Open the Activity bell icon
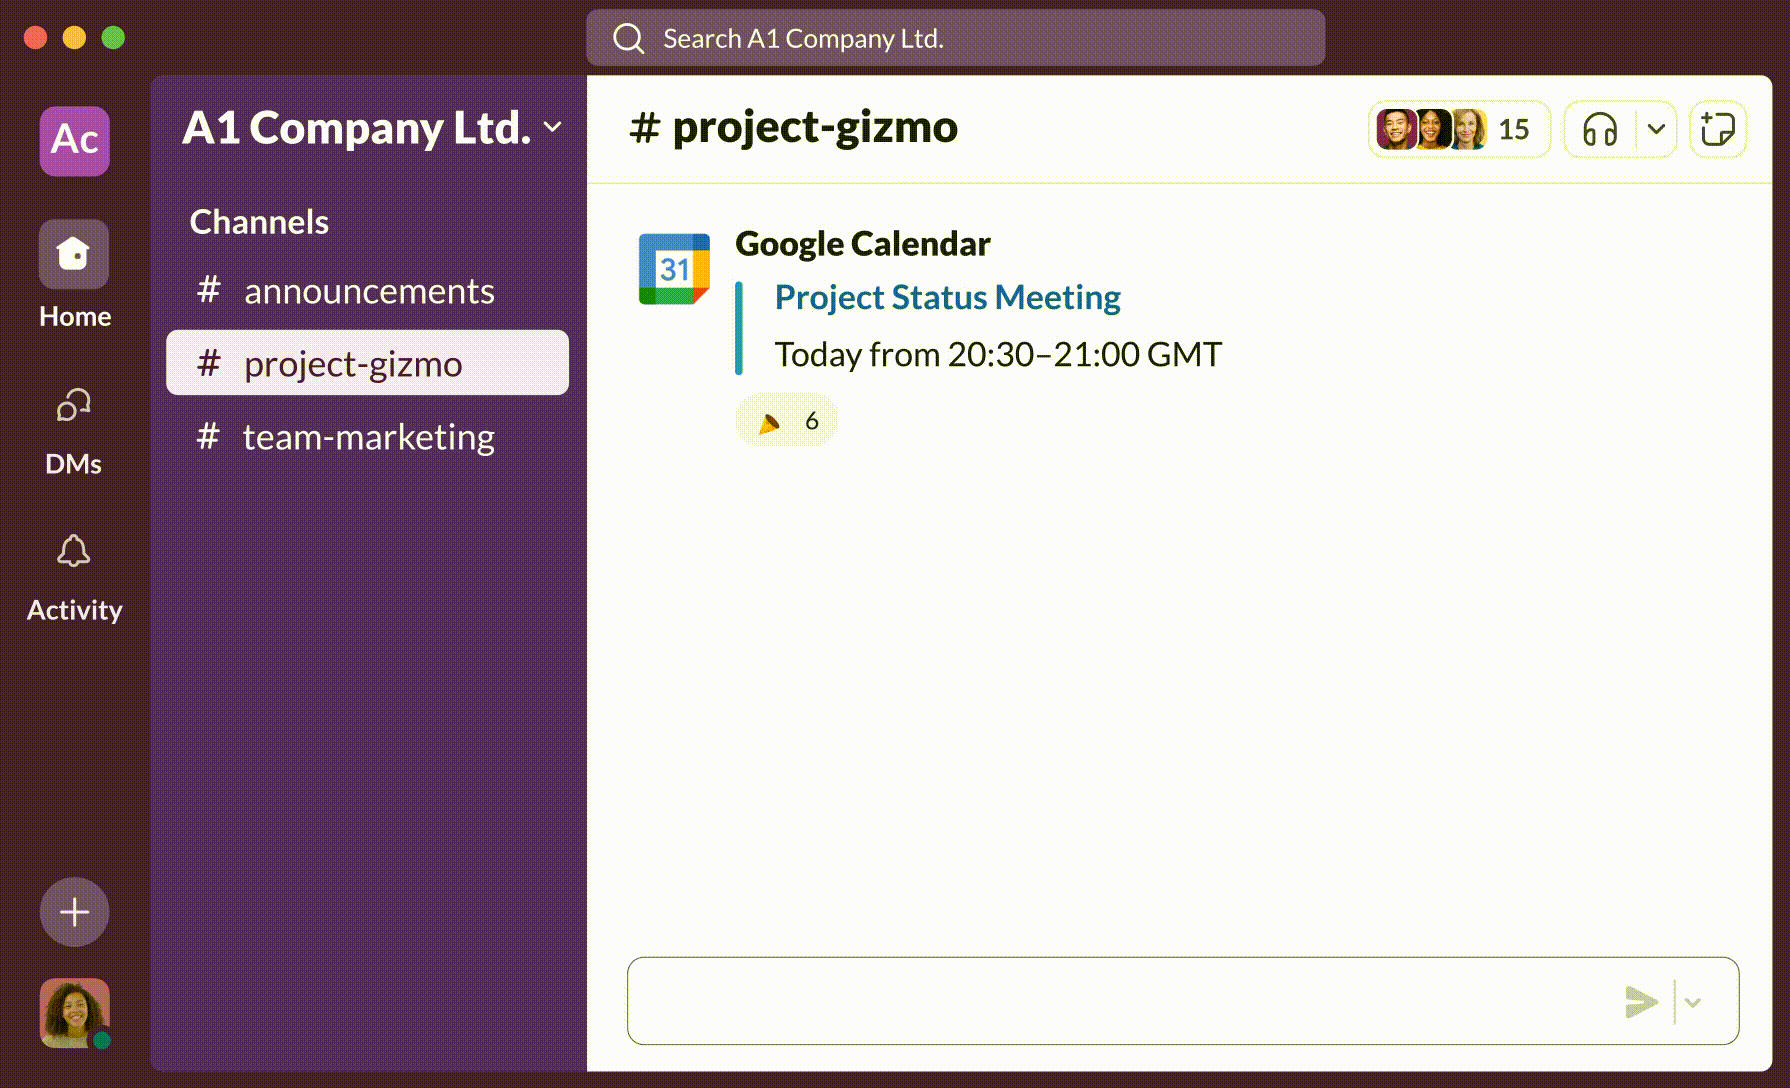Screen dimensions: 1790x1088 (x=74, y=552)
